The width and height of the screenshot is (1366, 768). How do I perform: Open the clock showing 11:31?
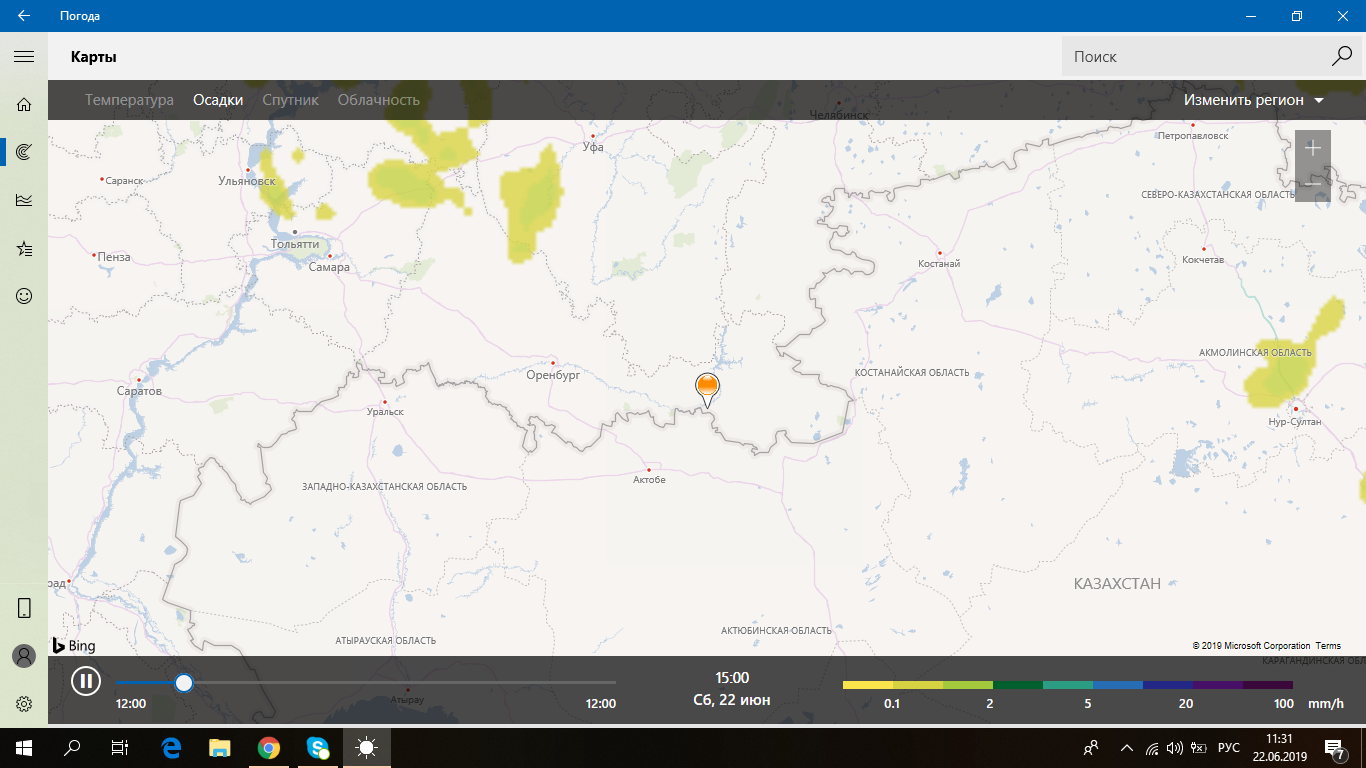click(x=1279, y=747)
